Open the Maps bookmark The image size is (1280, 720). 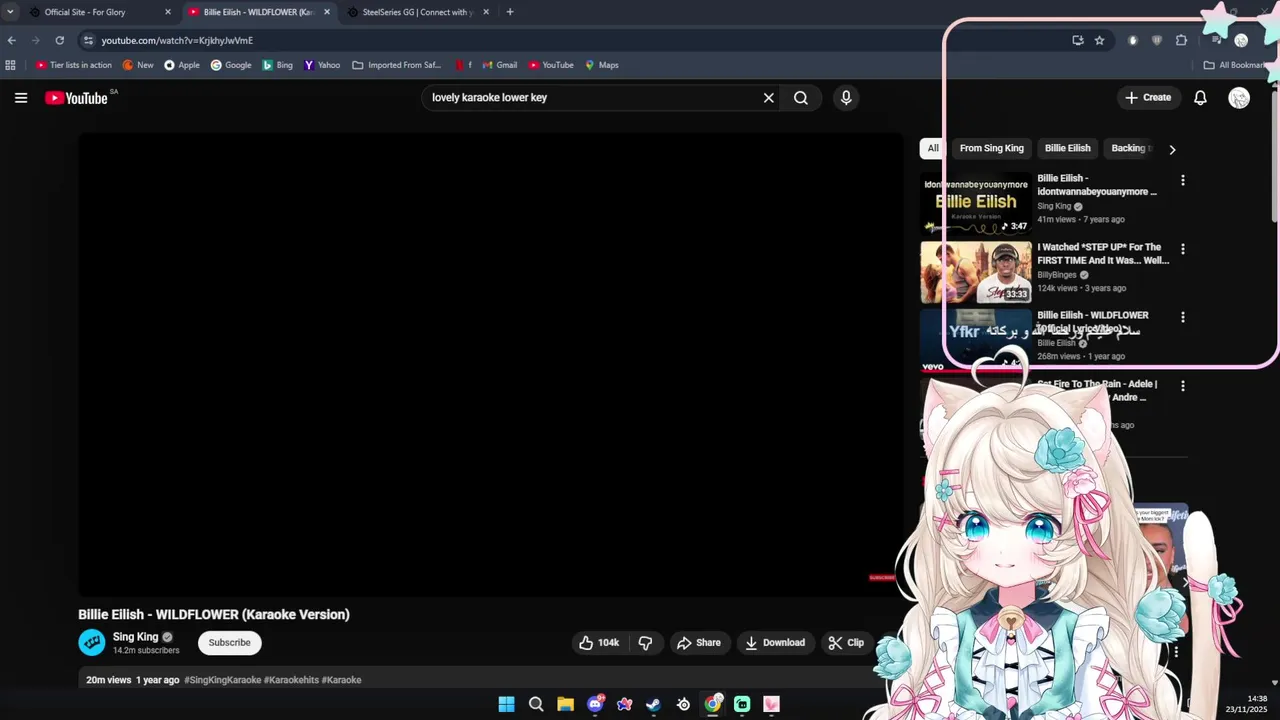(602, 65)
